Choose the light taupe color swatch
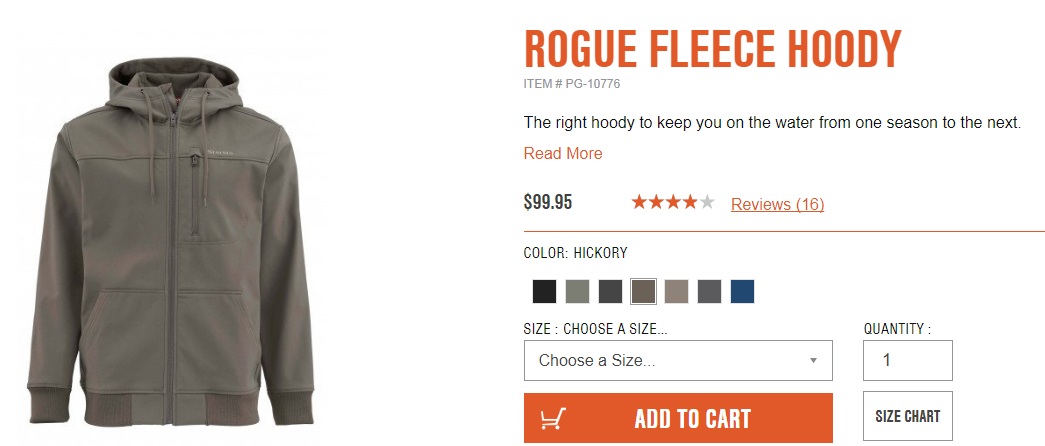The width and height of the screenshot is (1045, 446). coord(676,291)
